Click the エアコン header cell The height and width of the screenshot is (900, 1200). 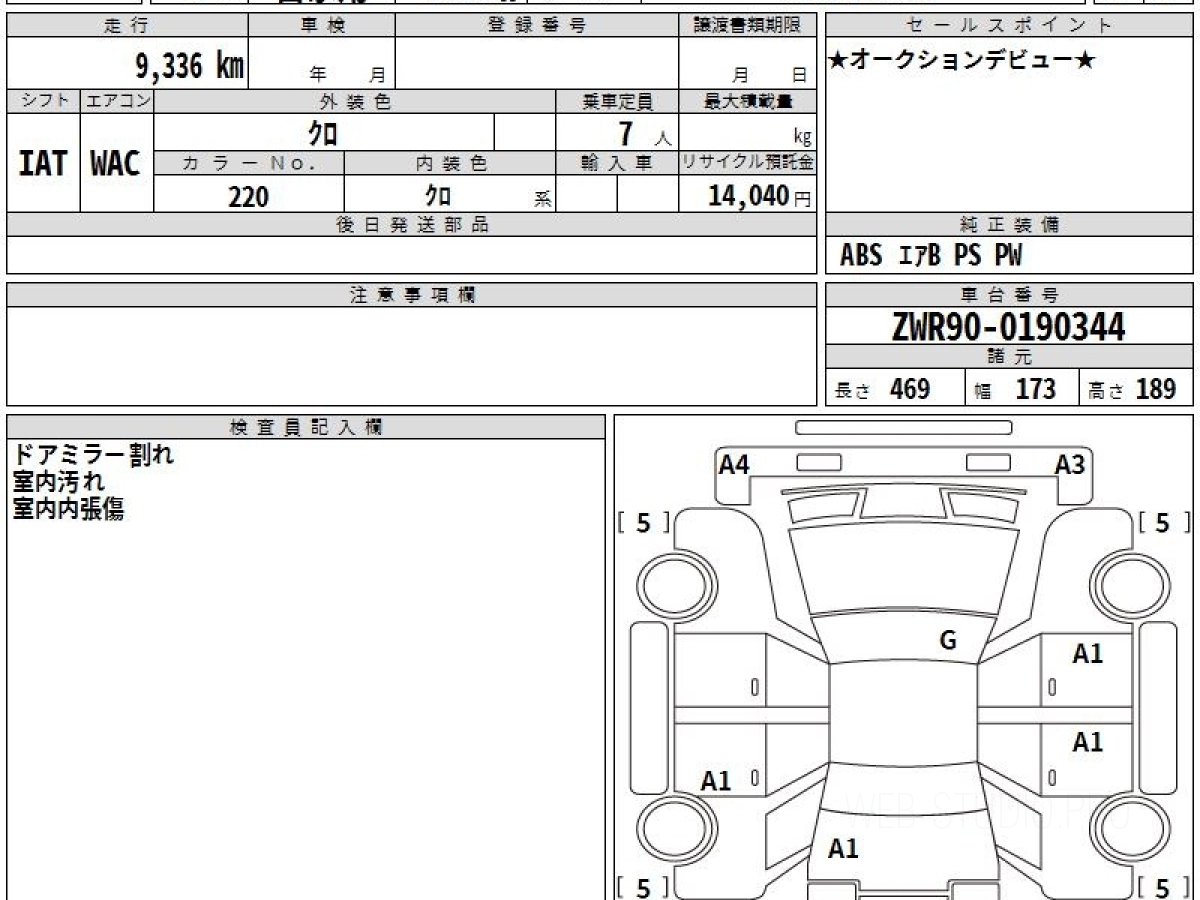117,101
